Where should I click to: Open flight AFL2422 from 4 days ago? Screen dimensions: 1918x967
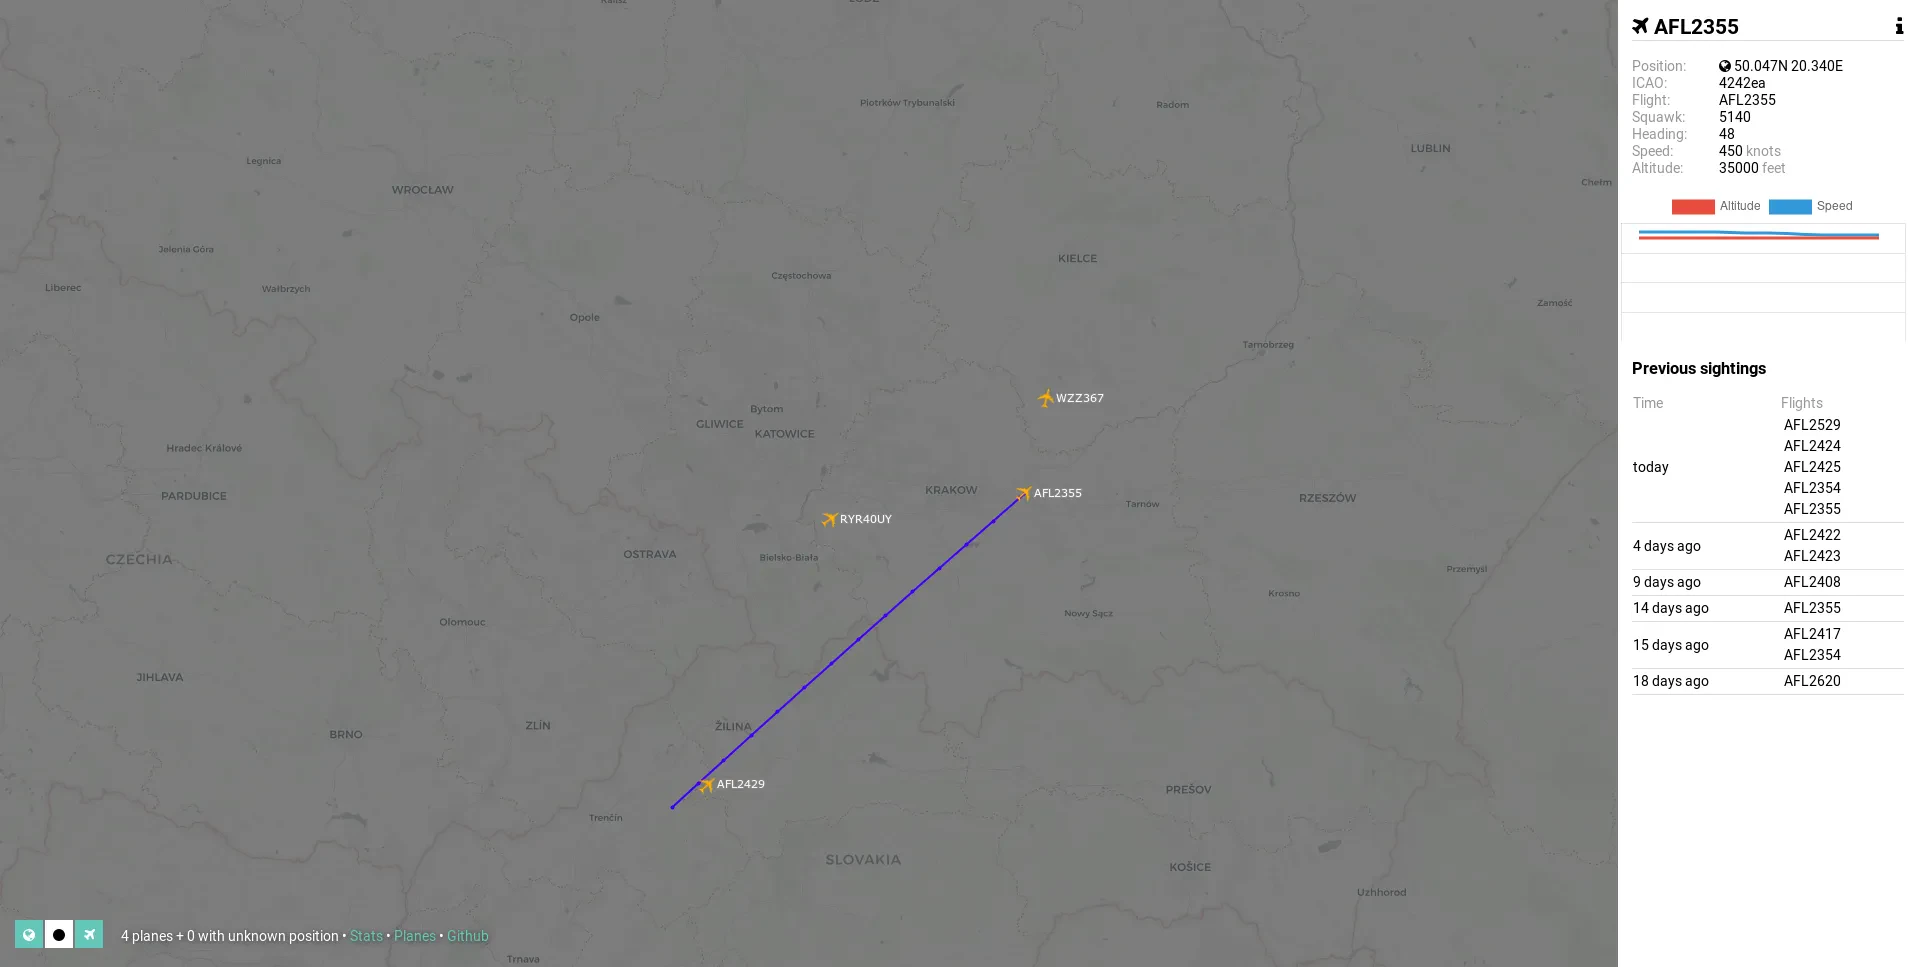click(1812, 535)
